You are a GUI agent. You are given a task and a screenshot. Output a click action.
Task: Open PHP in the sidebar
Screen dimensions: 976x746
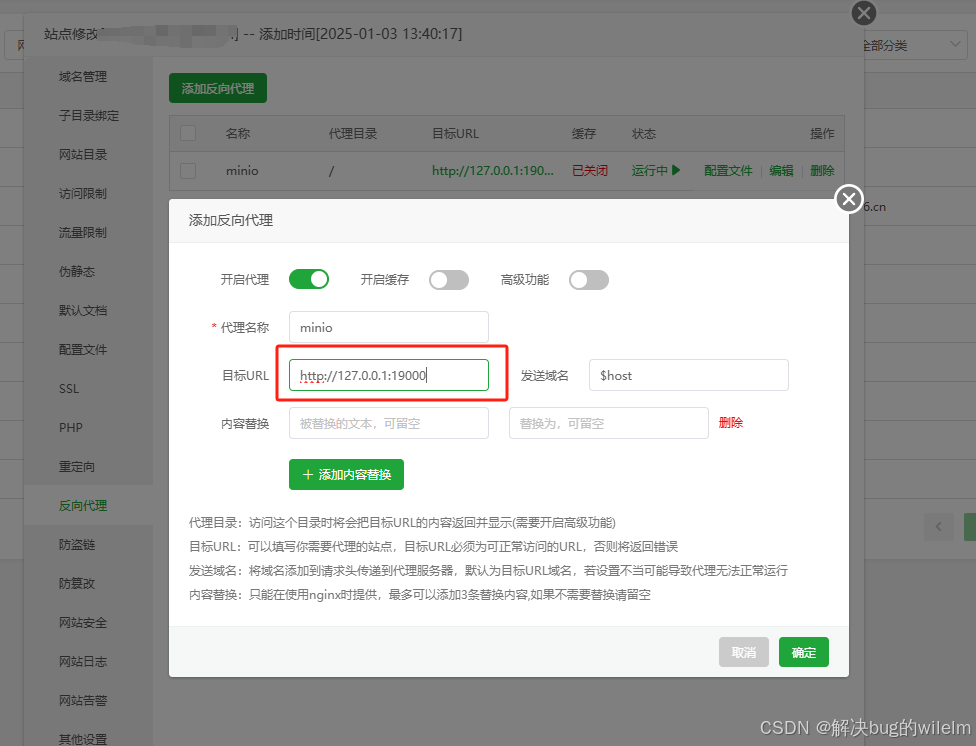coord(70,427)
